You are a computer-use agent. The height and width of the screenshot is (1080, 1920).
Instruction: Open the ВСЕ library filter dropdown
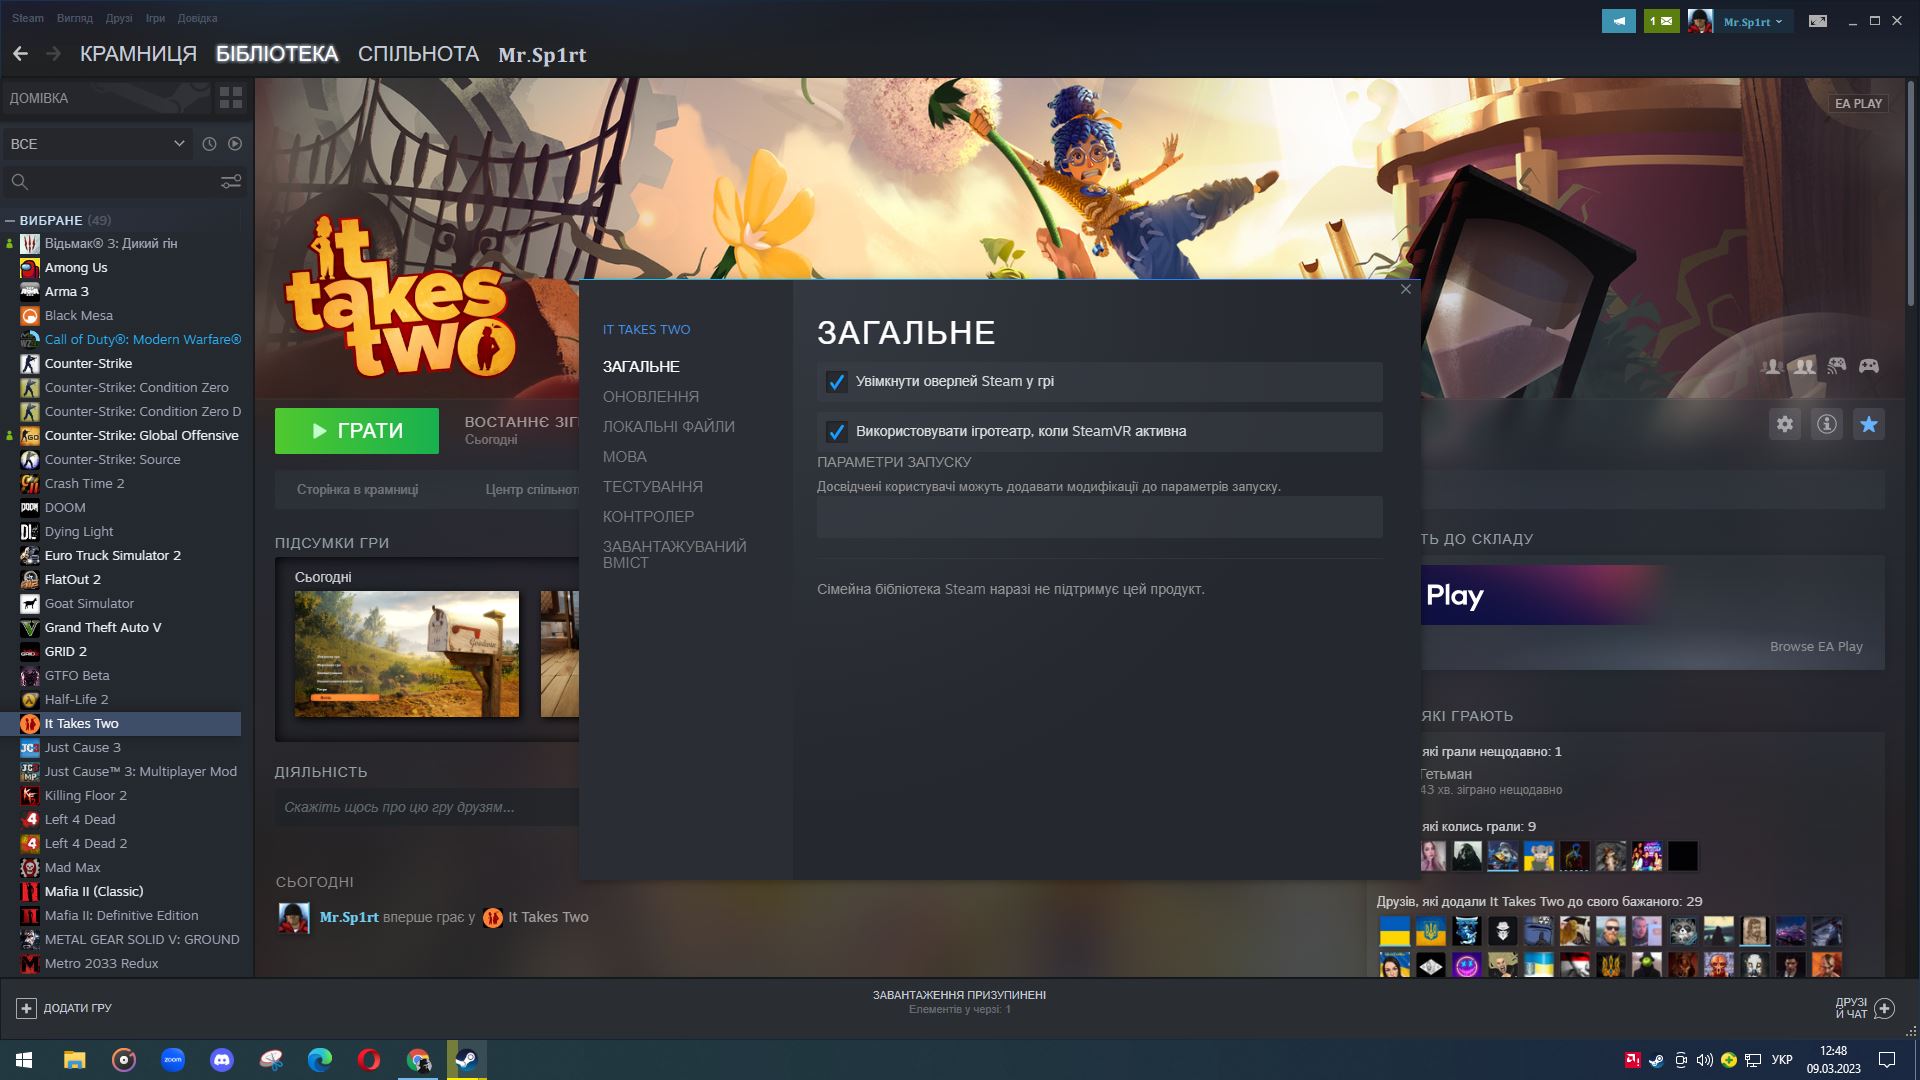tap(97, 144)
